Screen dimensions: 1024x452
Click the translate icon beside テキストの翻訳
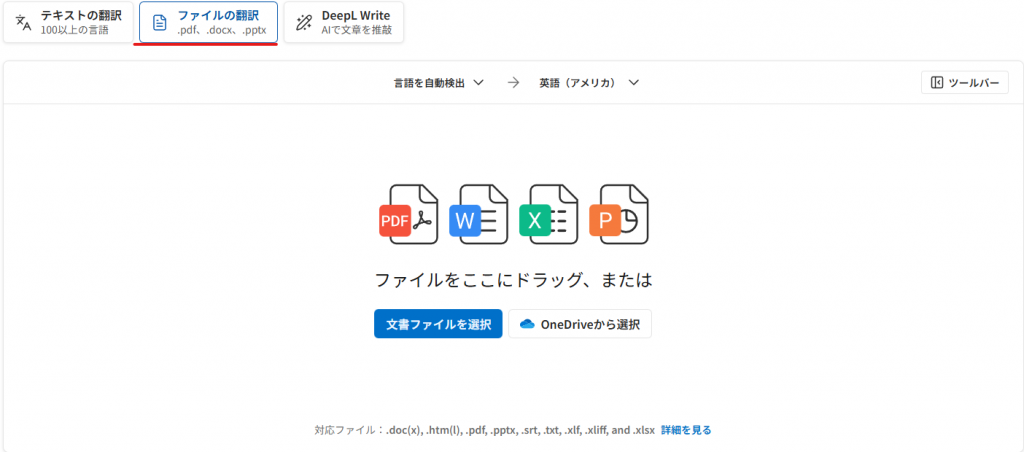[x=24, y=22]
